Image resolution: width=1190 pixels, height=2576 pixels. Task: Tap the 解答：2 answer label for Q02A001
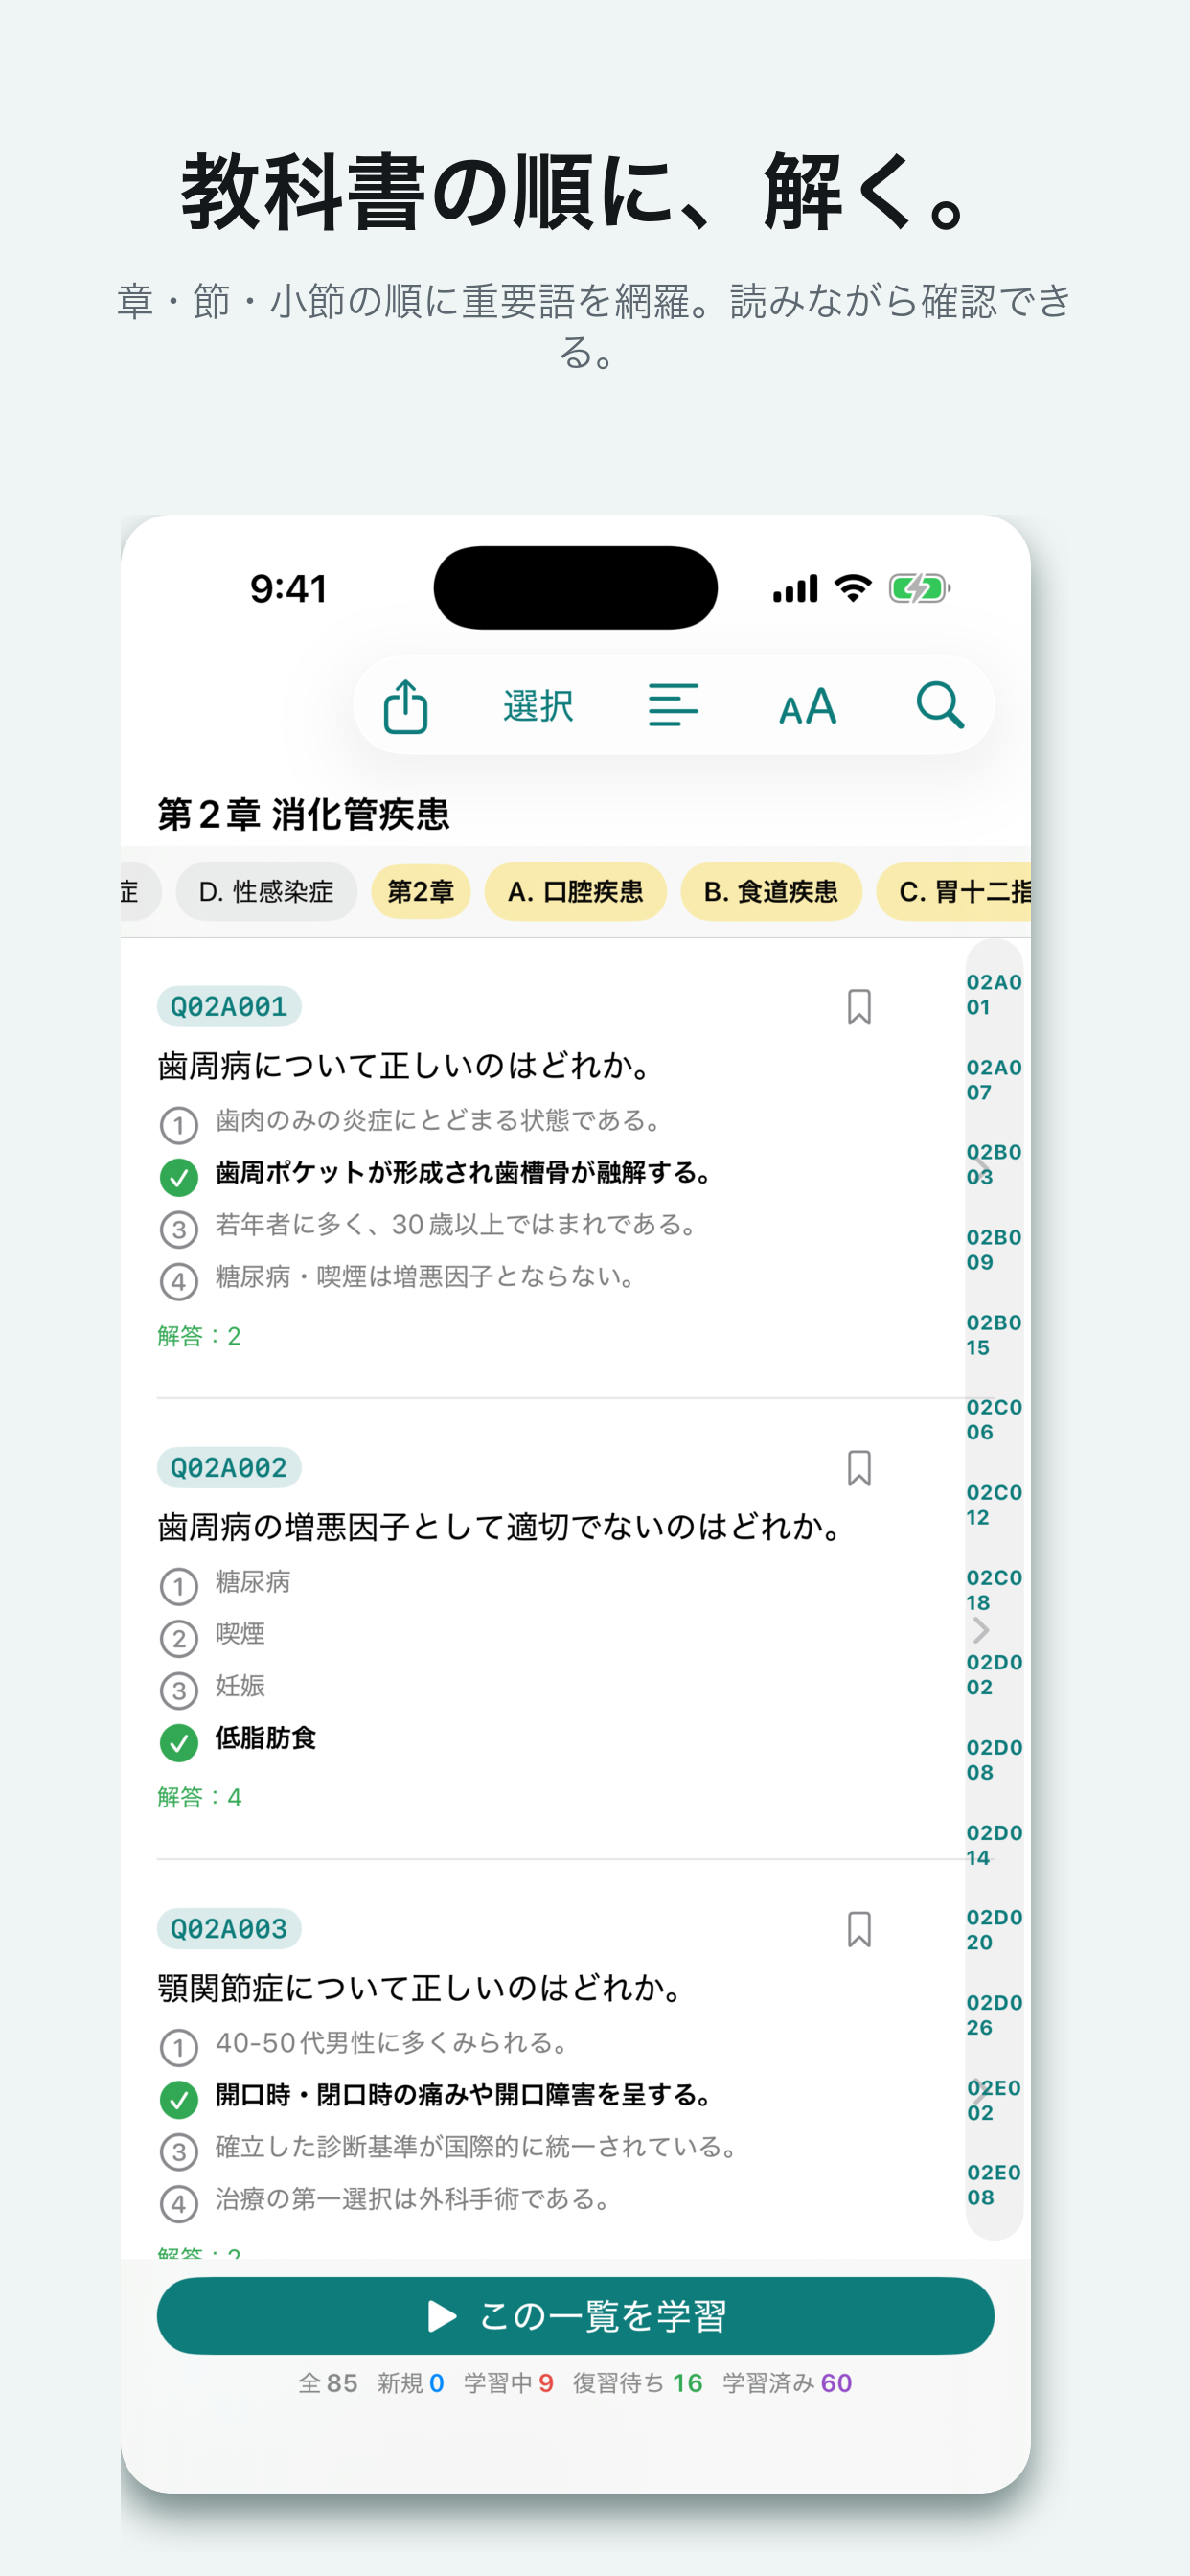pos(199,1336)
